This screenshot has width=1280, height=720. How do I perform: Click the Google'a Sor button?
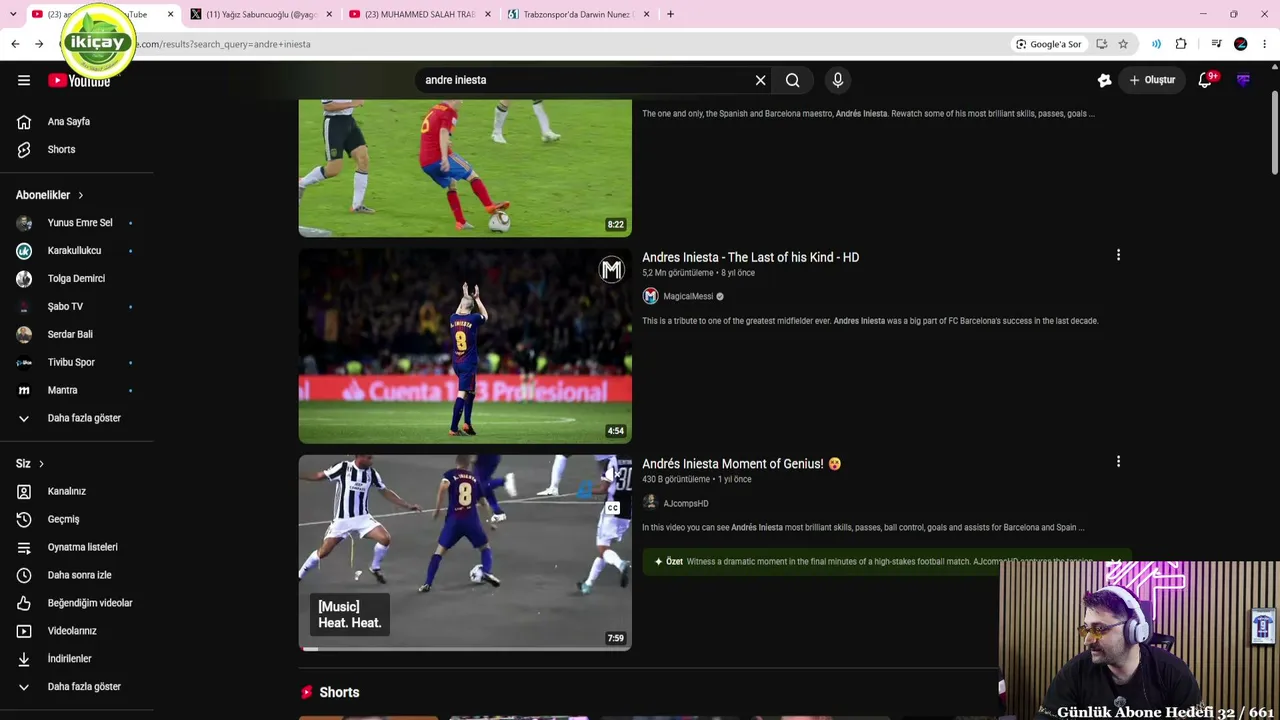pos(1048,44)
